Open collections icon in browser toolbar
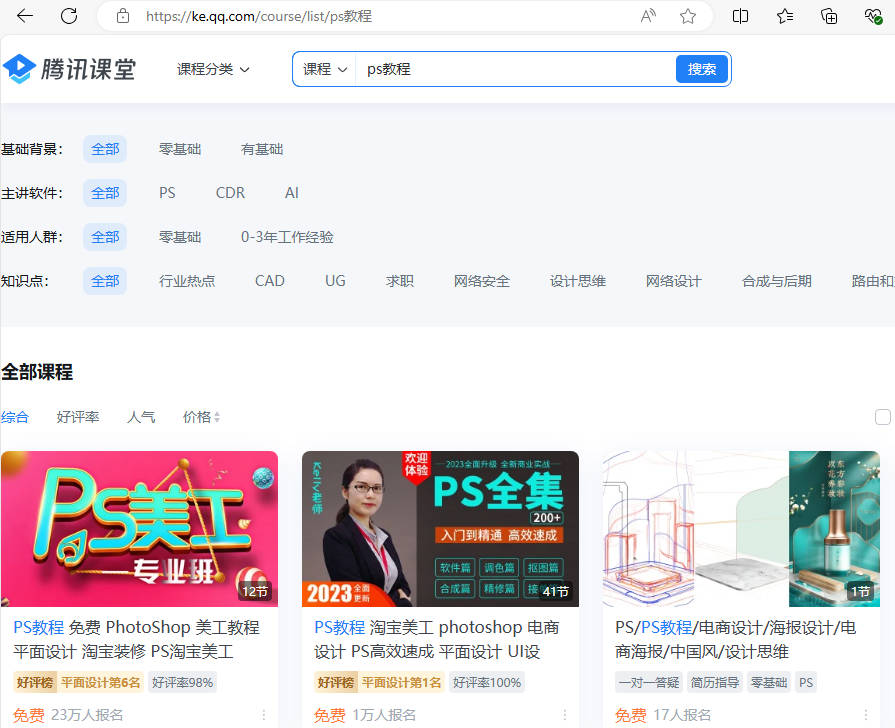 point(829,16)
